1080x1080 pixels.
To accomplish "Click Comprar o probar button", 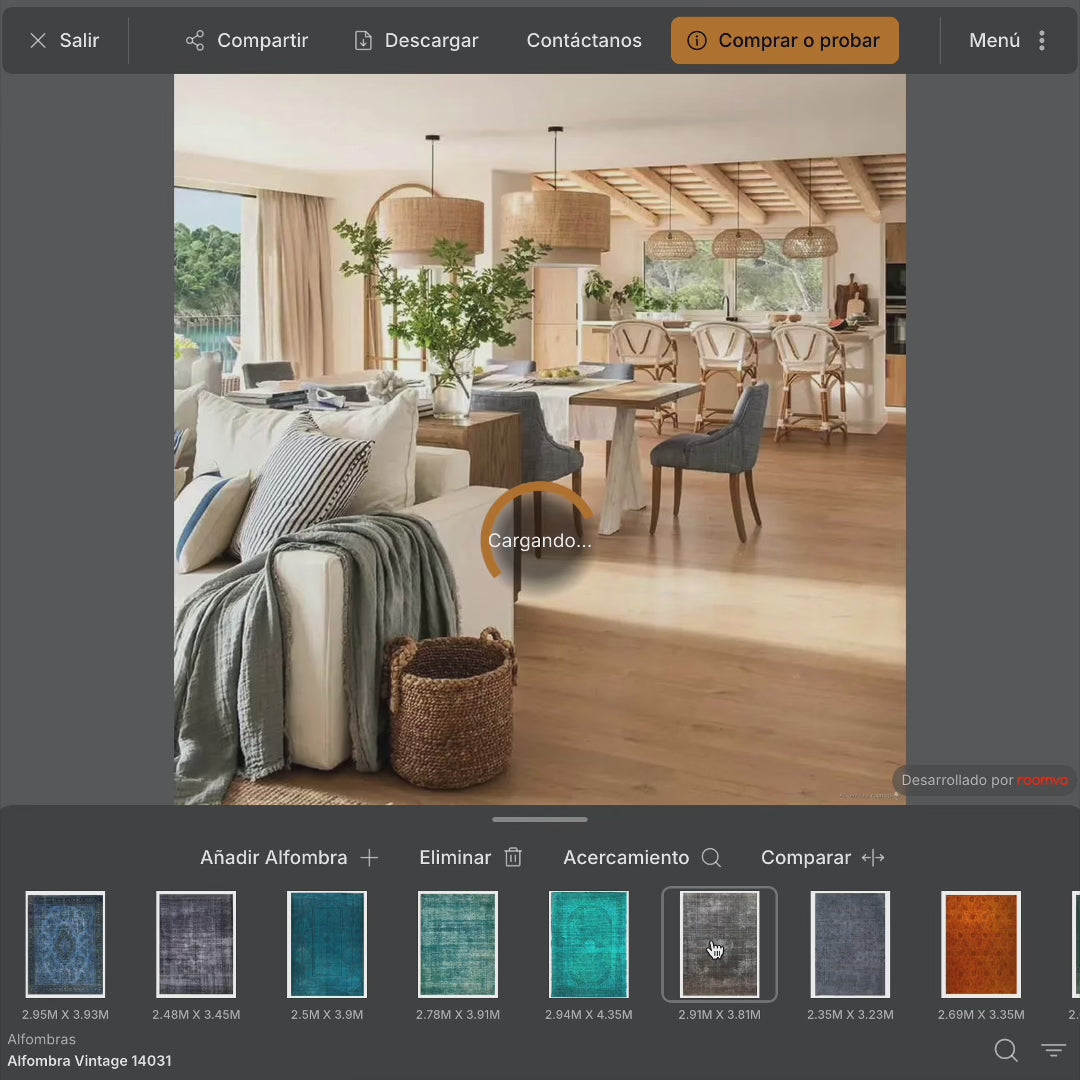I will [x=785, y=41].
